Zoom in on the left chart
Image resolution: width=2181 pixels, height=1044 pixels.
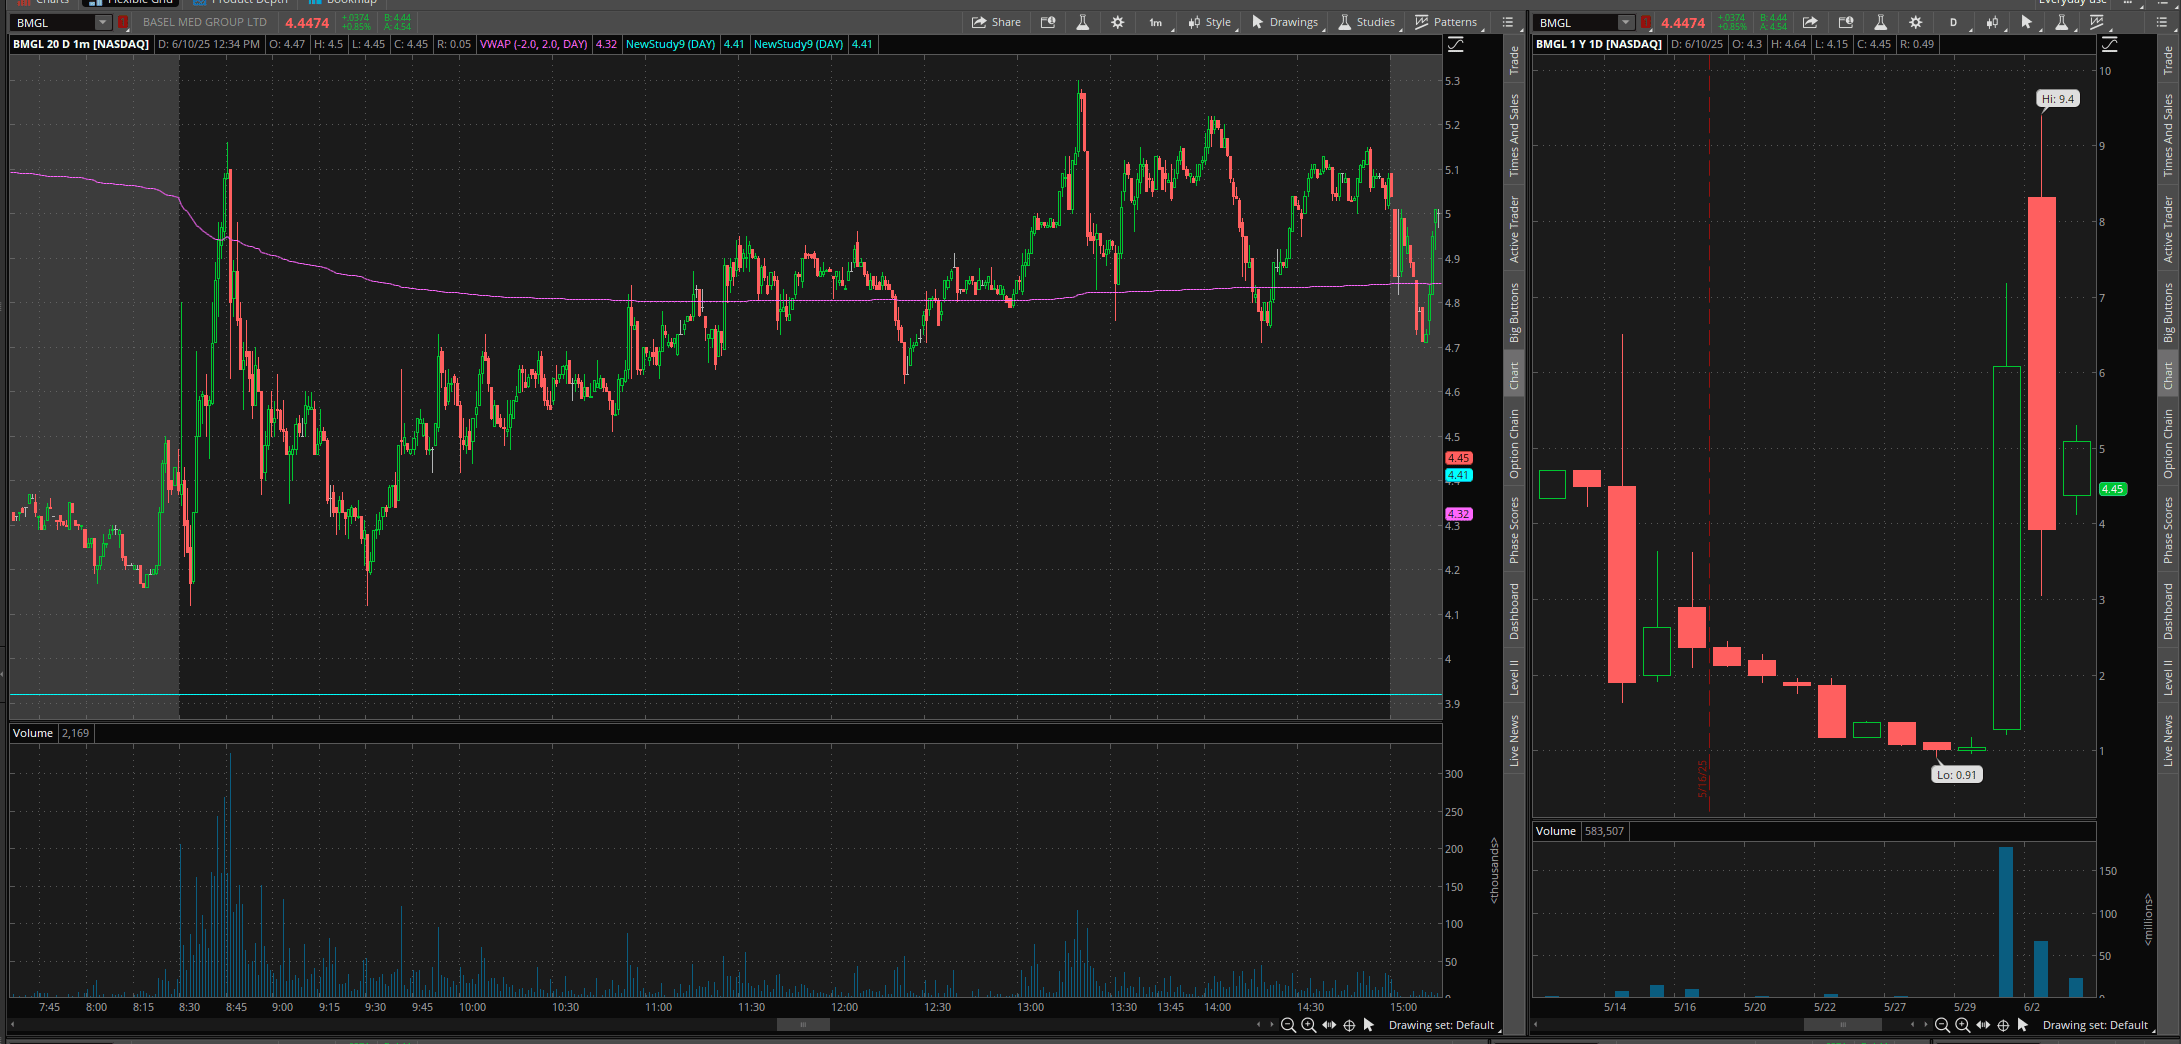point(1308,1025)
